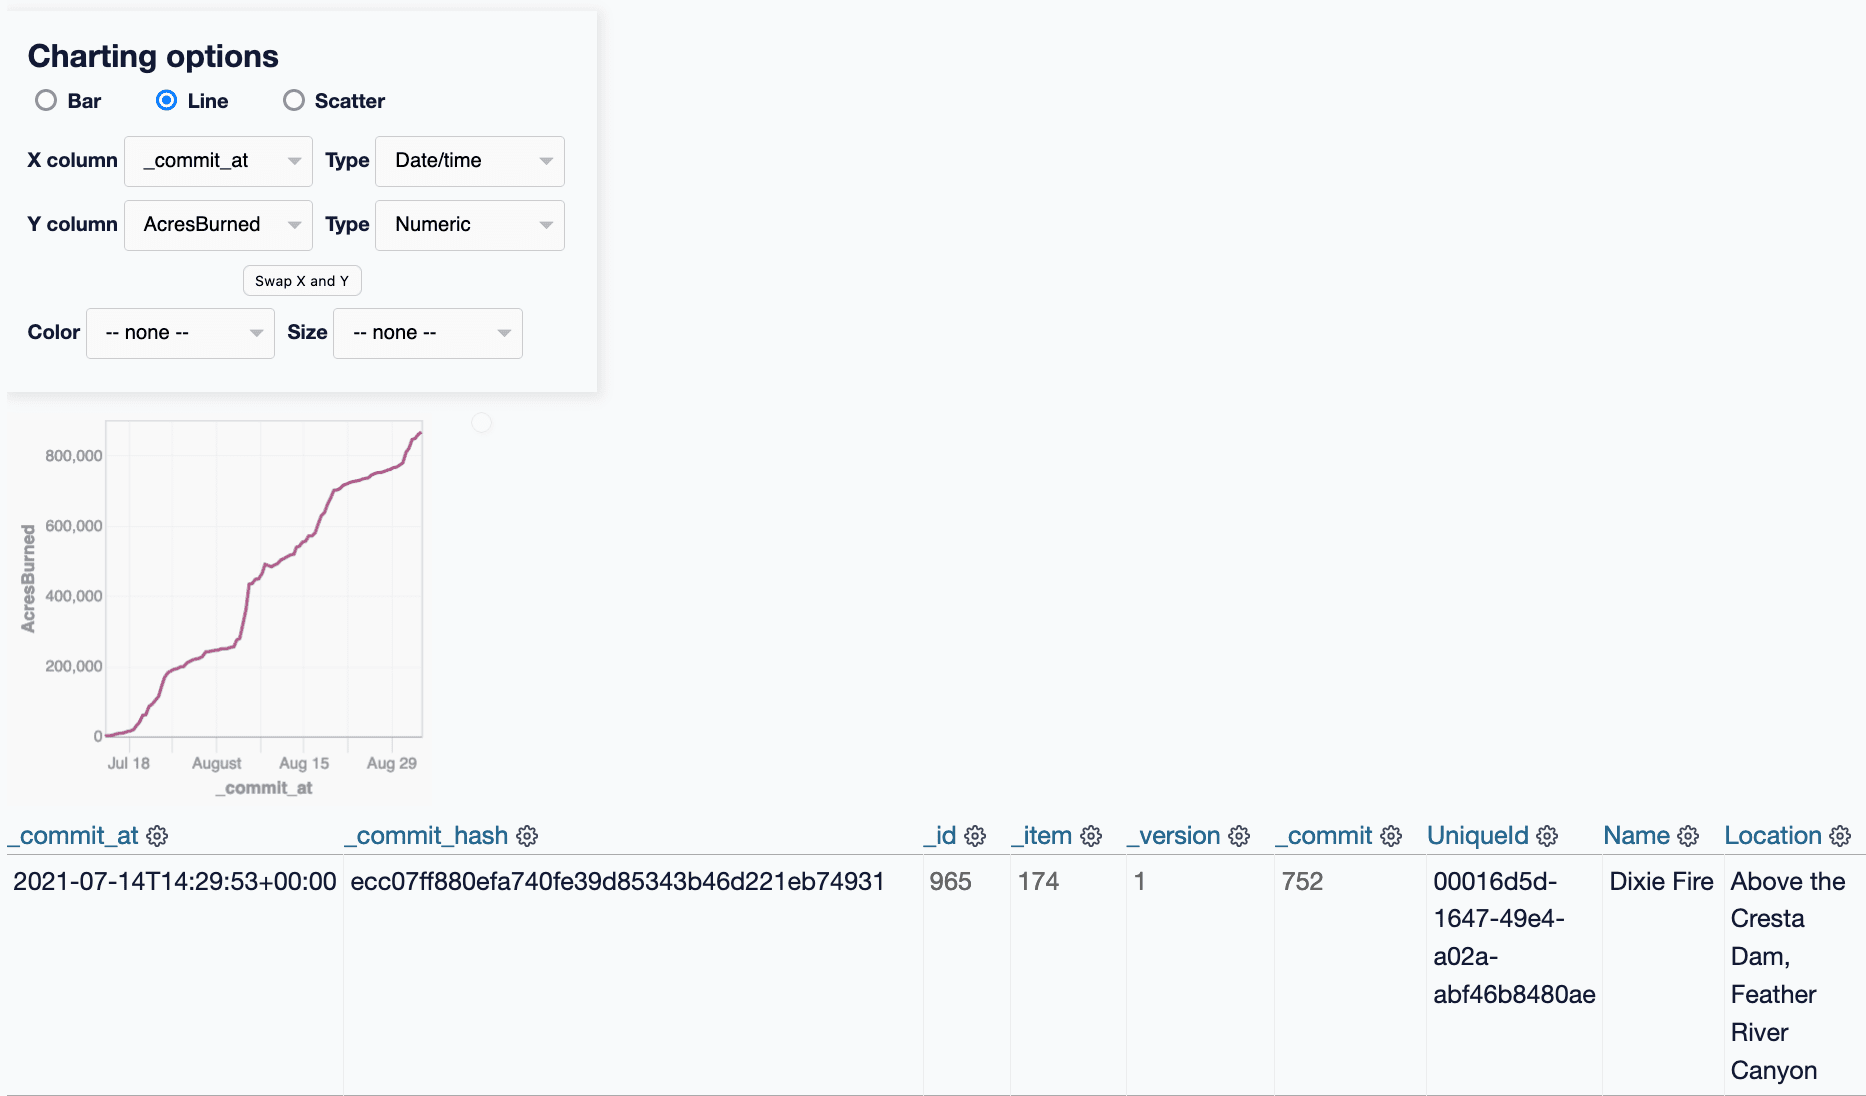Click the Aug 15 x-axis label

[304, 763]
